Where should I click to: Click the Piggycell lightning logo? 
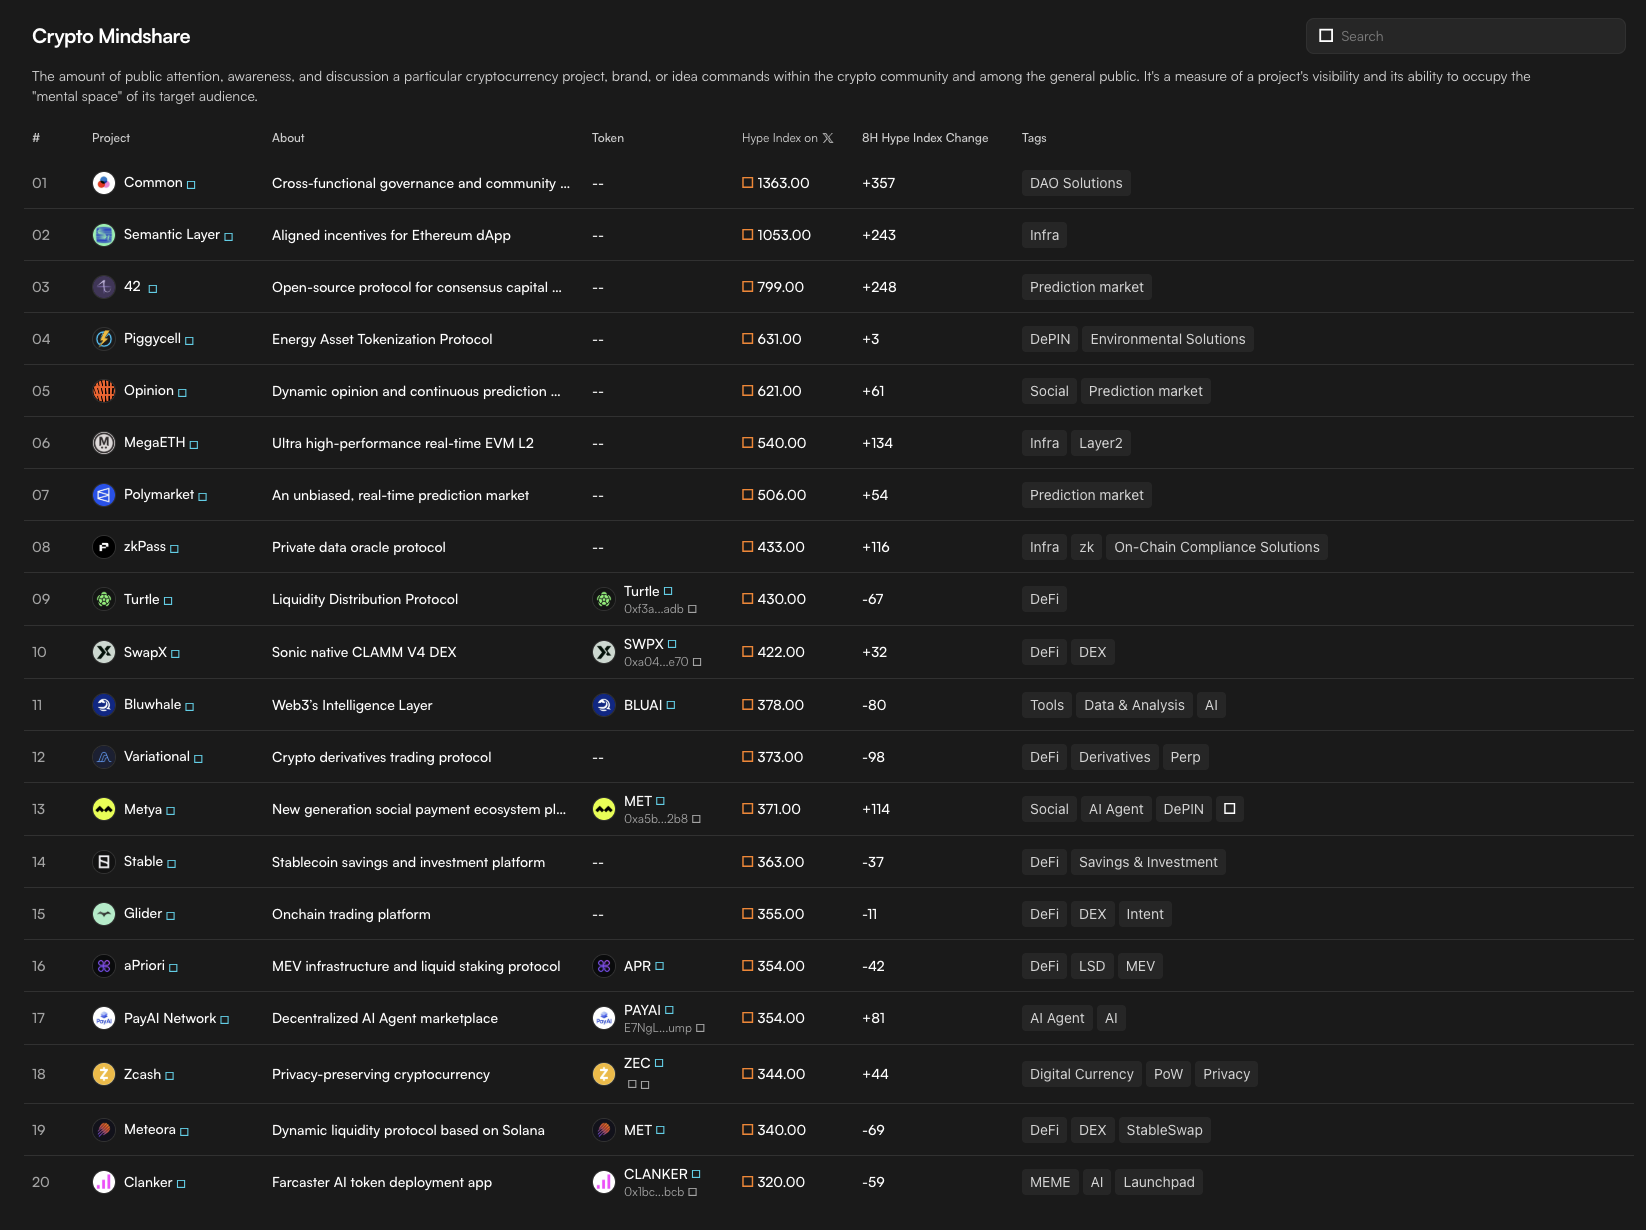(x=104, y=339)
